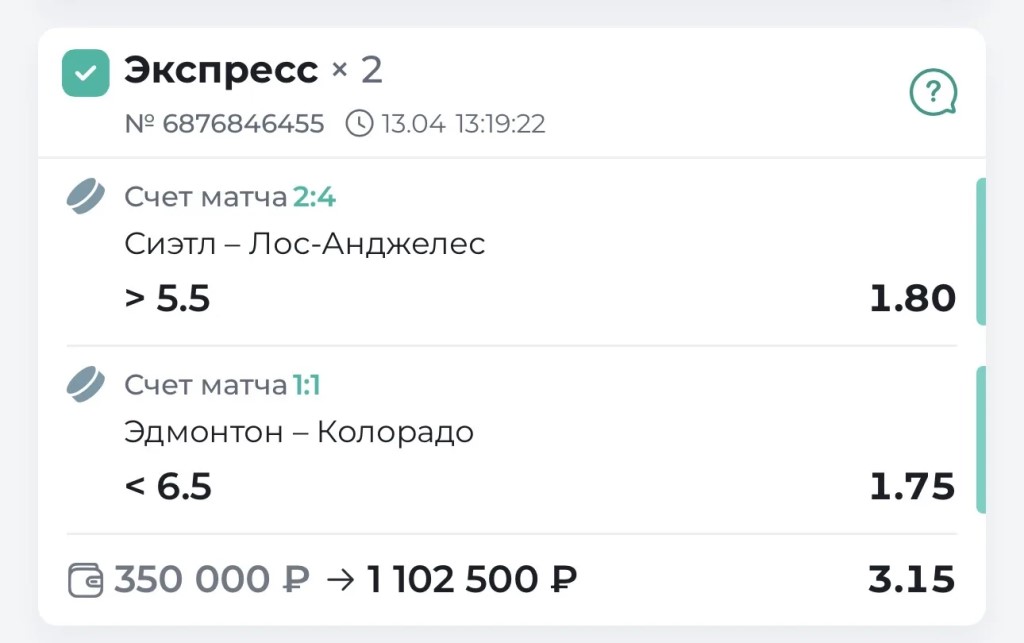Screen dimensions: 1024x643
Task: Click the arrow between stake and payout
Action: (341, 580)
